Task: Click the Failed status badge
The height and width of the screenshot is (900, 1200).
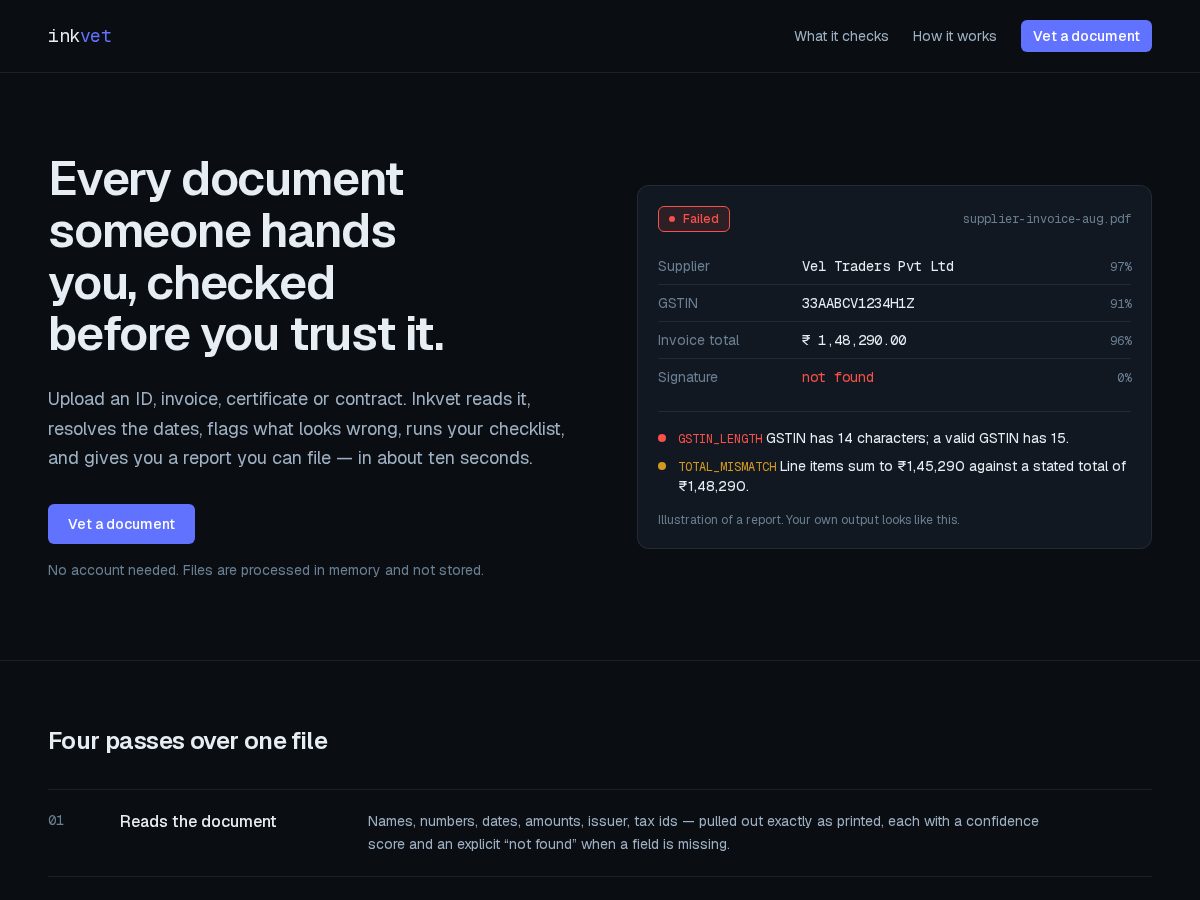Action: 694,219
